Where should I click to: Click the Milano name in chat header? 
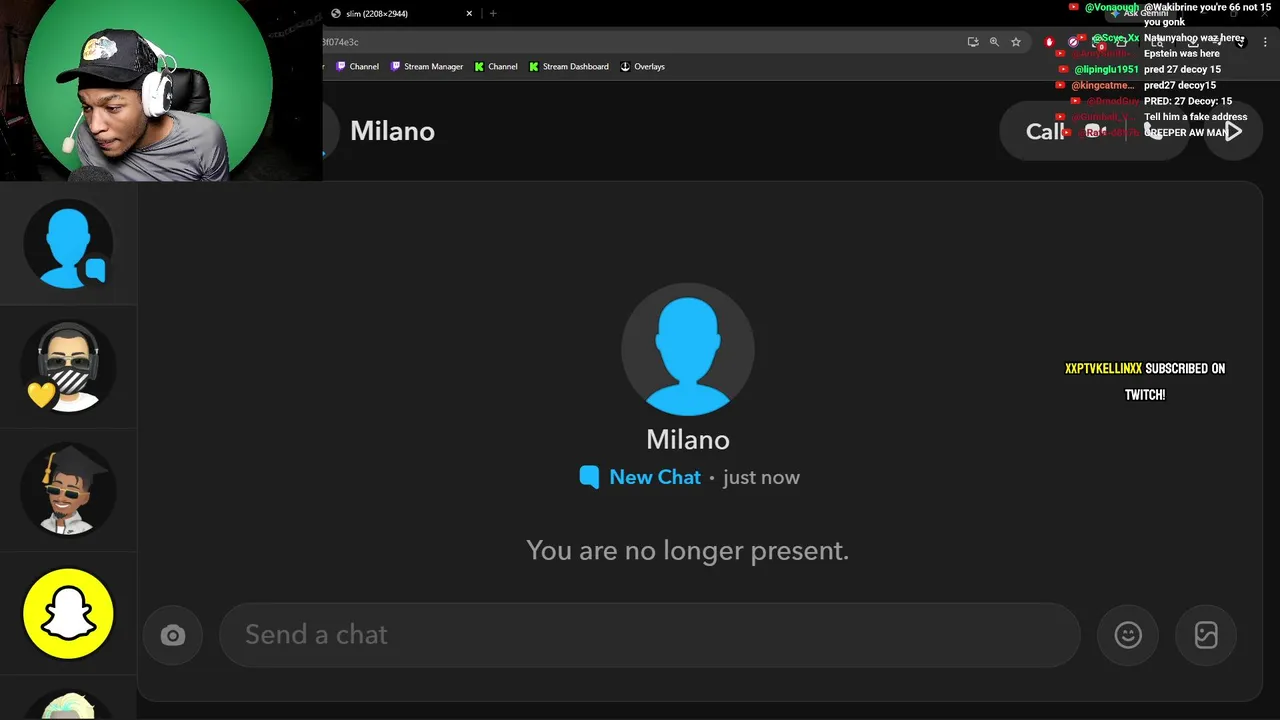[x=392, y=131]
